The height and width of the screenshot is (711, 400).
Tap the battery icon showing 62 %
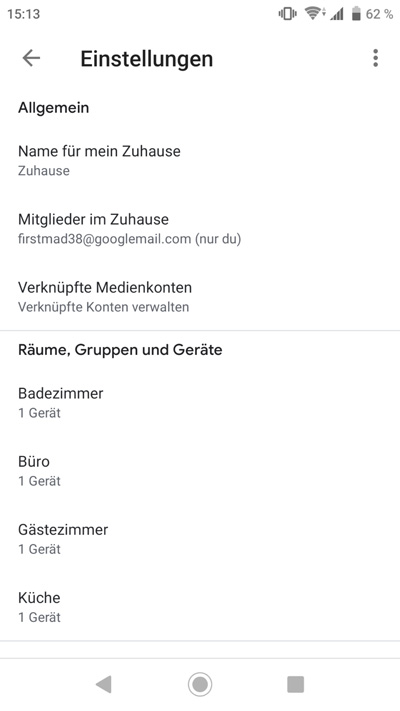point(356,14)
